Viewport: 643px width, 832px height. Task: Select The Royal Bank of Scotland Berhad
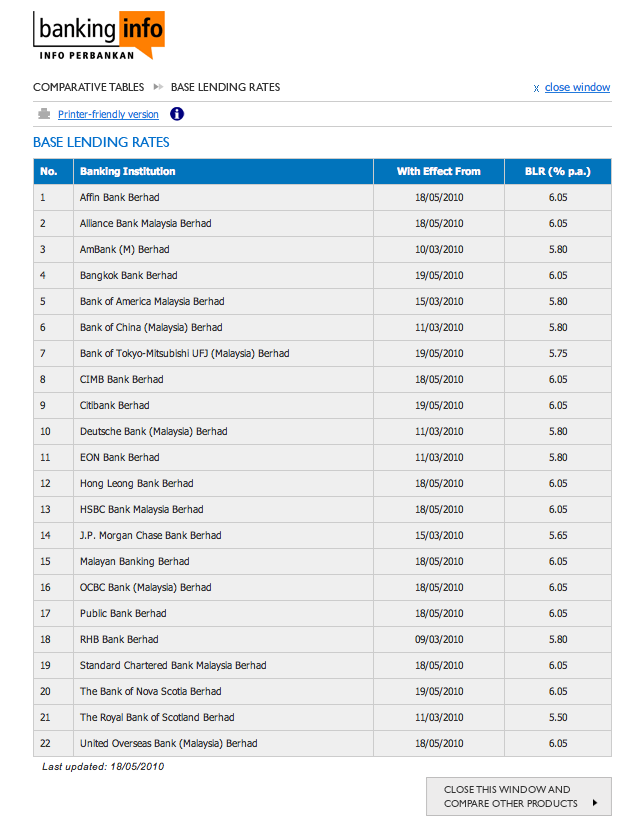[x=157, y=717]
